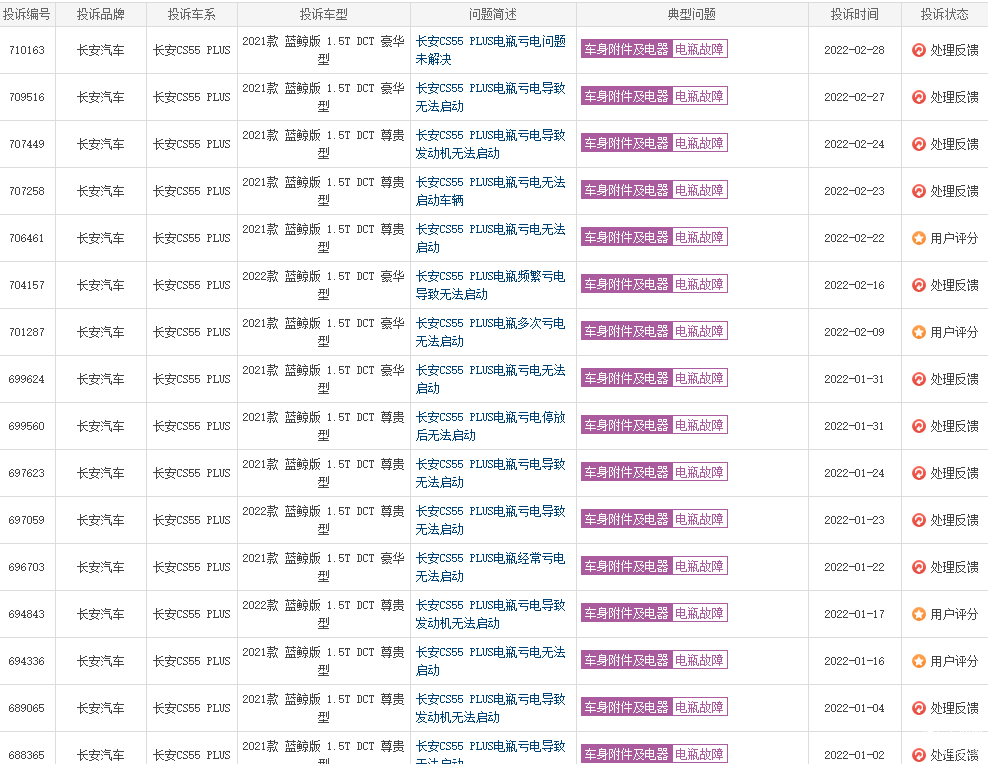
Task: Open complaint link in row 696703
Action: click(x=491, y=567)
